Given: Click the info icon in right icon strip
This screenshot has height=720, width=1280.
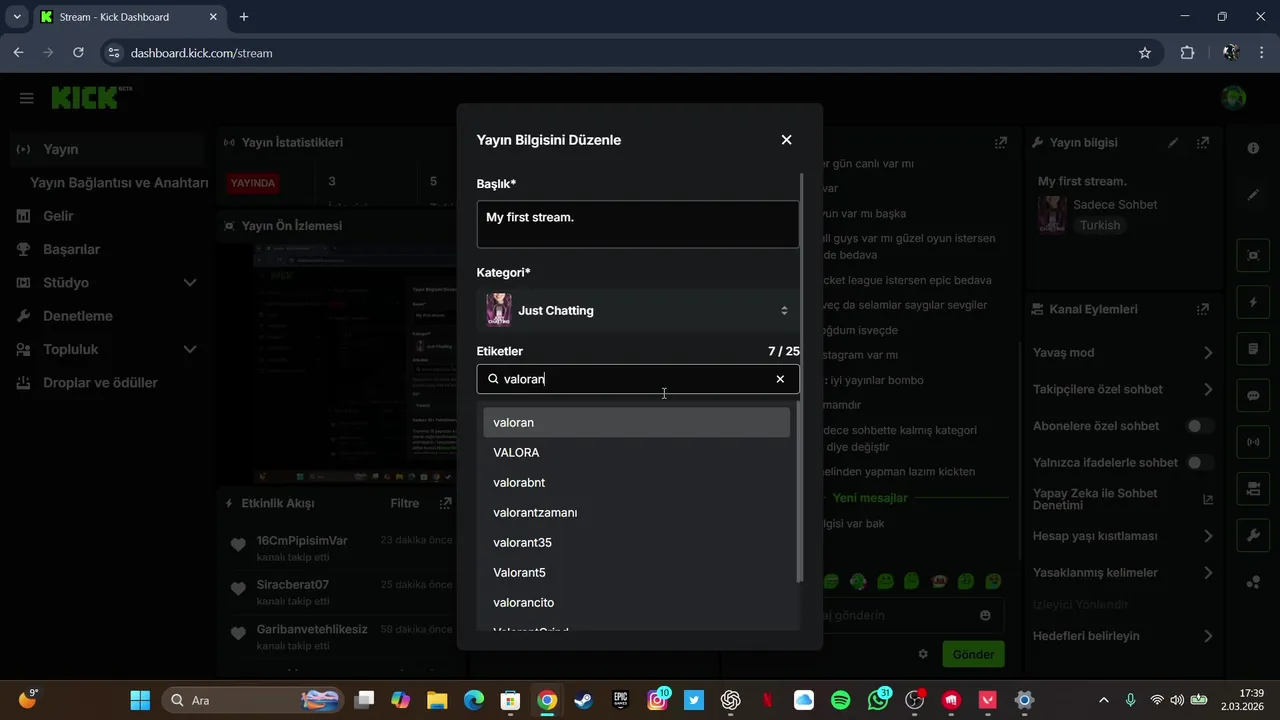Looking at the screenshot, I should click(x=1253, y=148).
